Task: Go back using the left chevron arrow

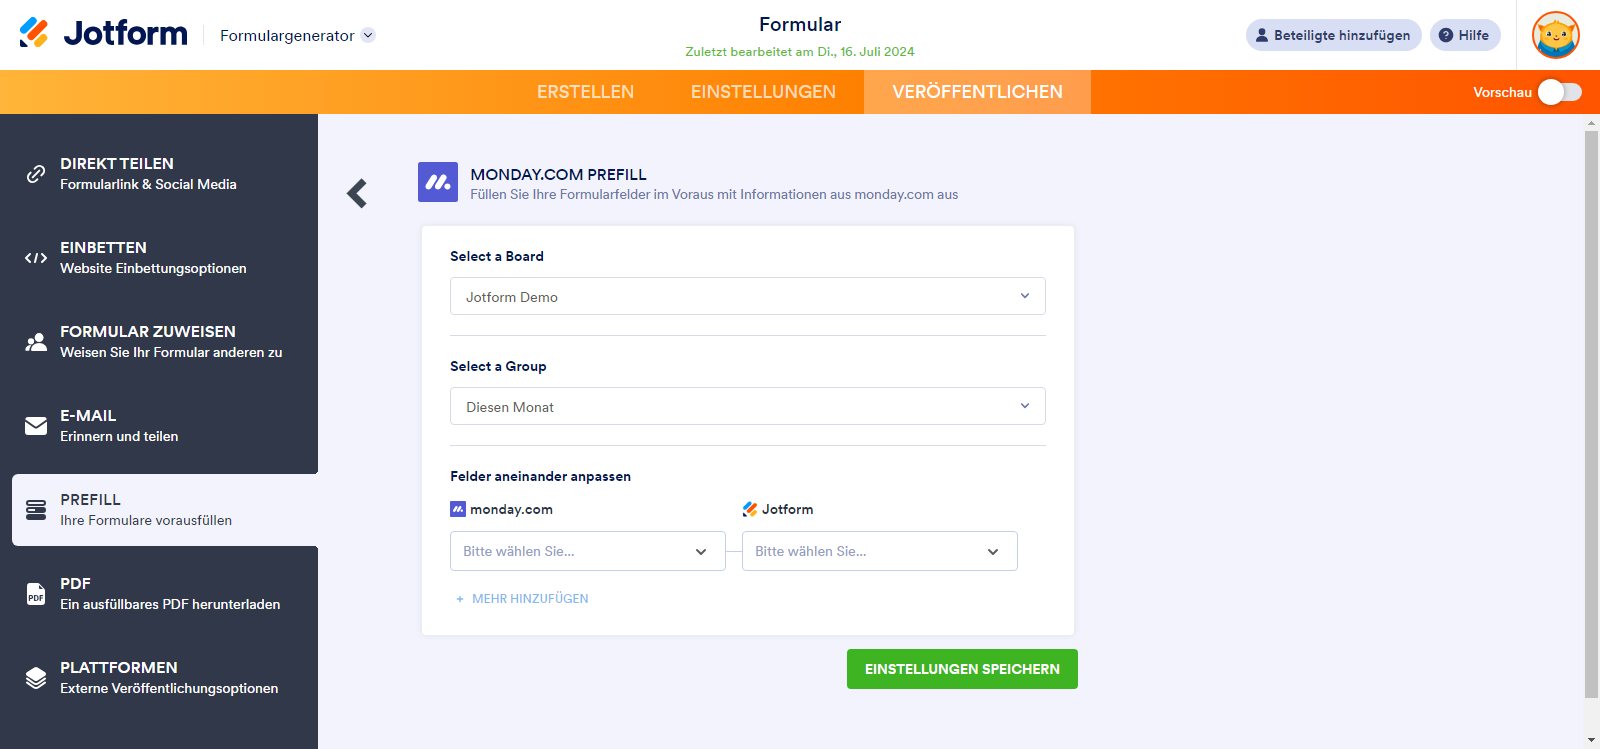Action: click(357, 193)
